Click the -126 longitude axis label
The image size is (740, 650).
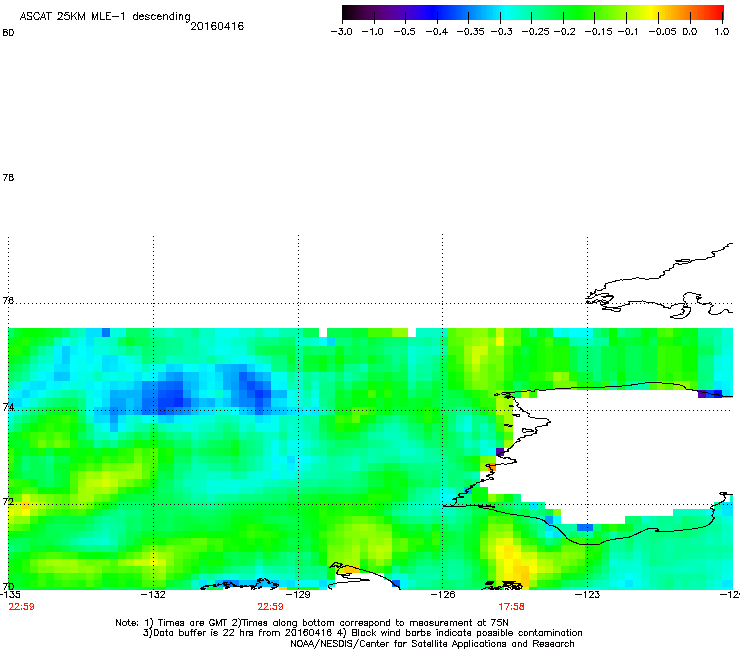pos(443,595)
